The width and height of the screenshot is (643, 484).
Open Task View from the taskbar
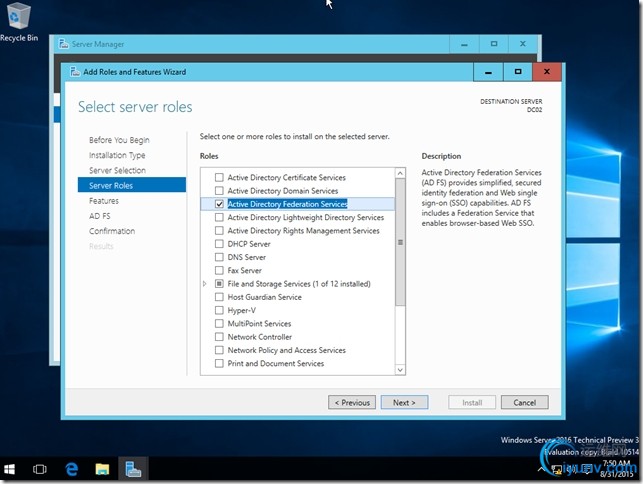click(40, 468)
